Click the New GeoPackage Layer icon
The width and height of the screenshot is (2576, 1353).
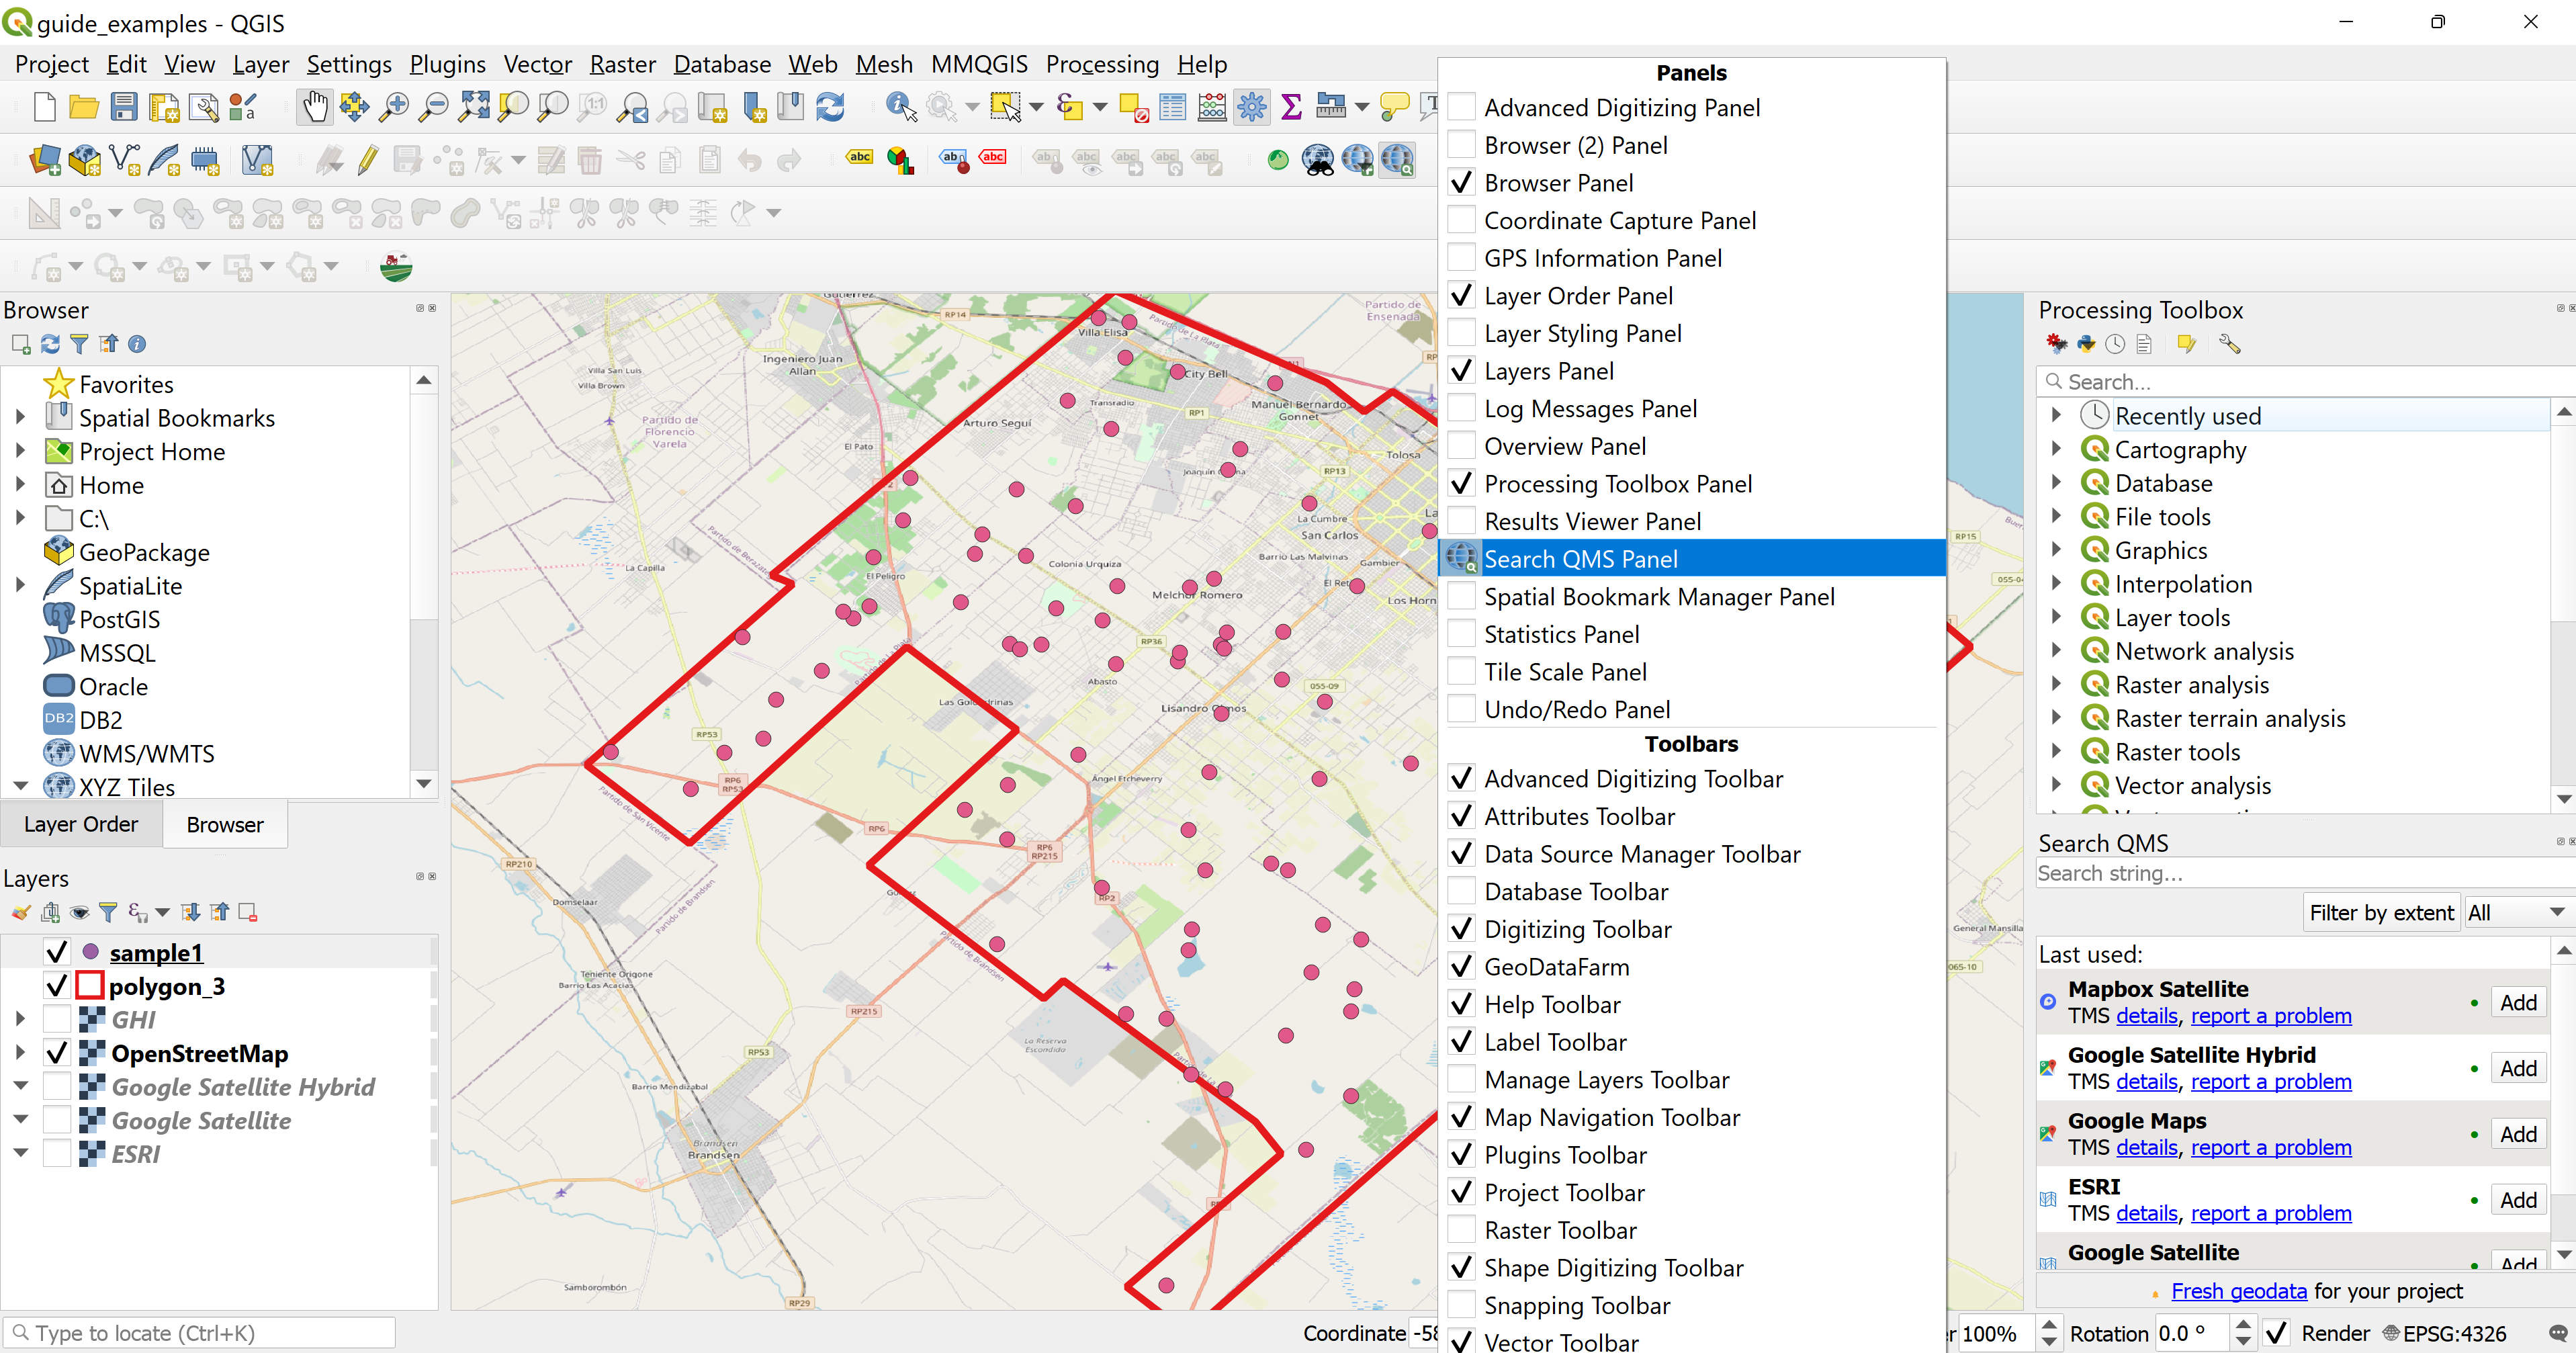click(85, 160)
